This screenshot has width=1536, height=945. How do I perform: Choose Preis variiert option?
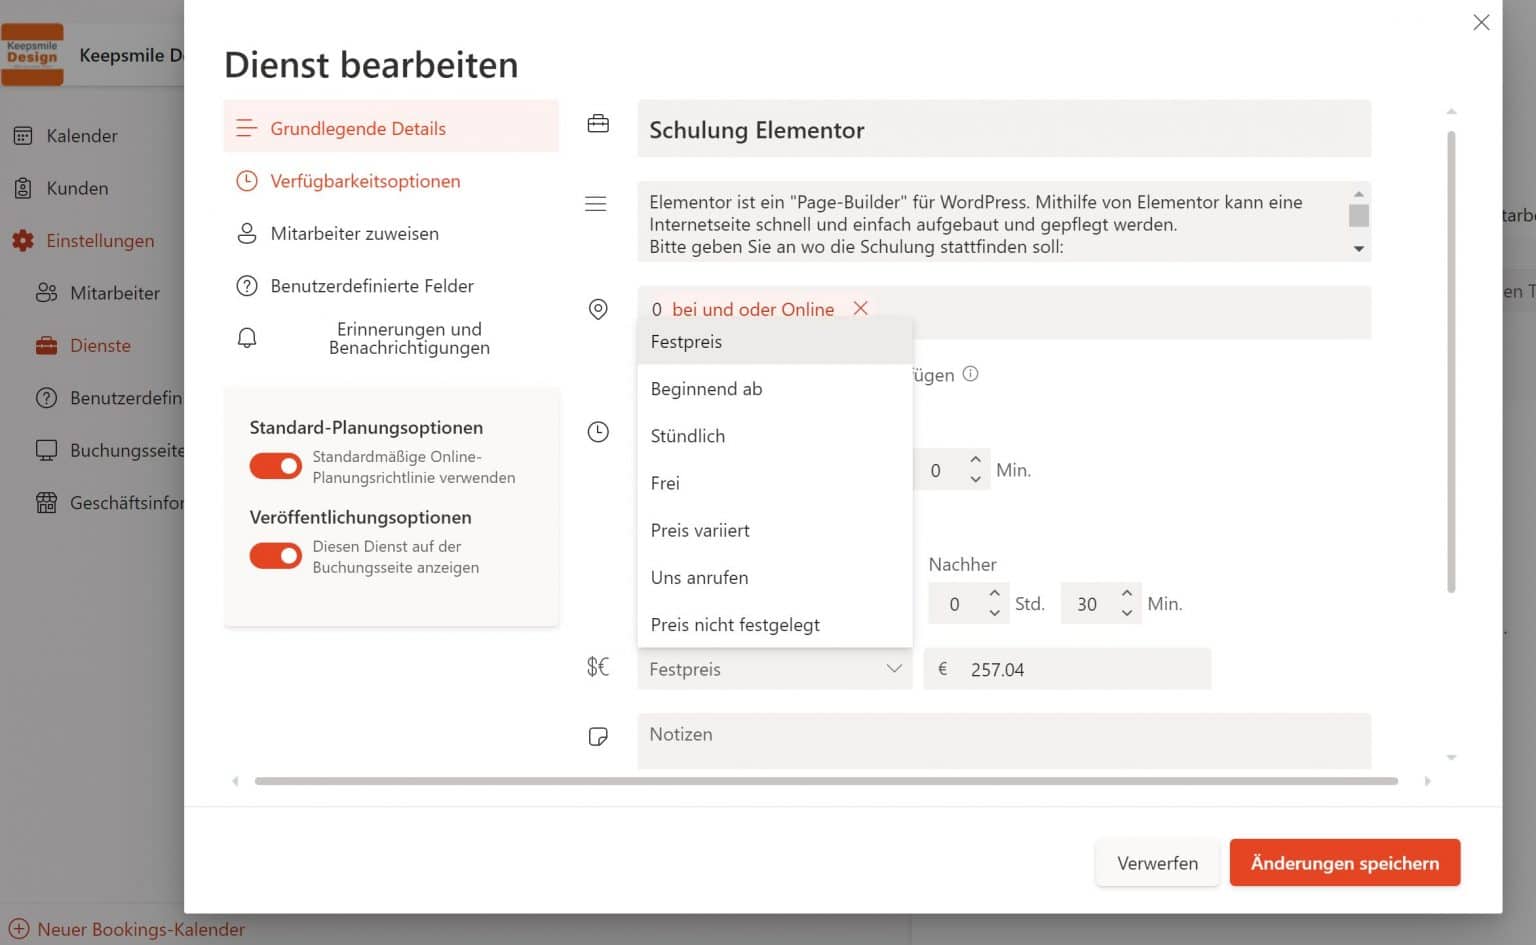coord(775,530)
